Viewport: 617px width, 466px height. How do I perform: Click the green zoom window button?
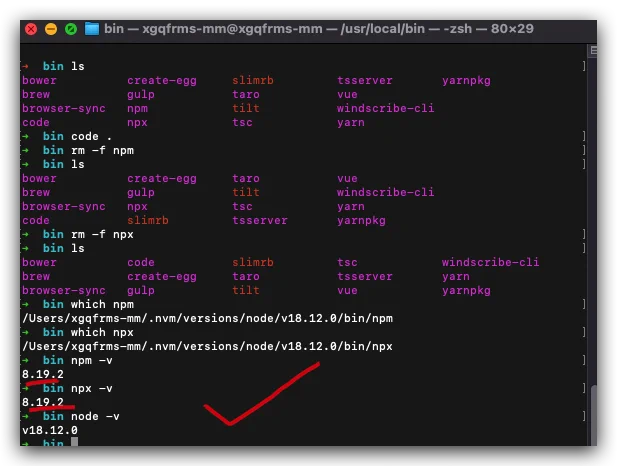(x=71, y=29)
